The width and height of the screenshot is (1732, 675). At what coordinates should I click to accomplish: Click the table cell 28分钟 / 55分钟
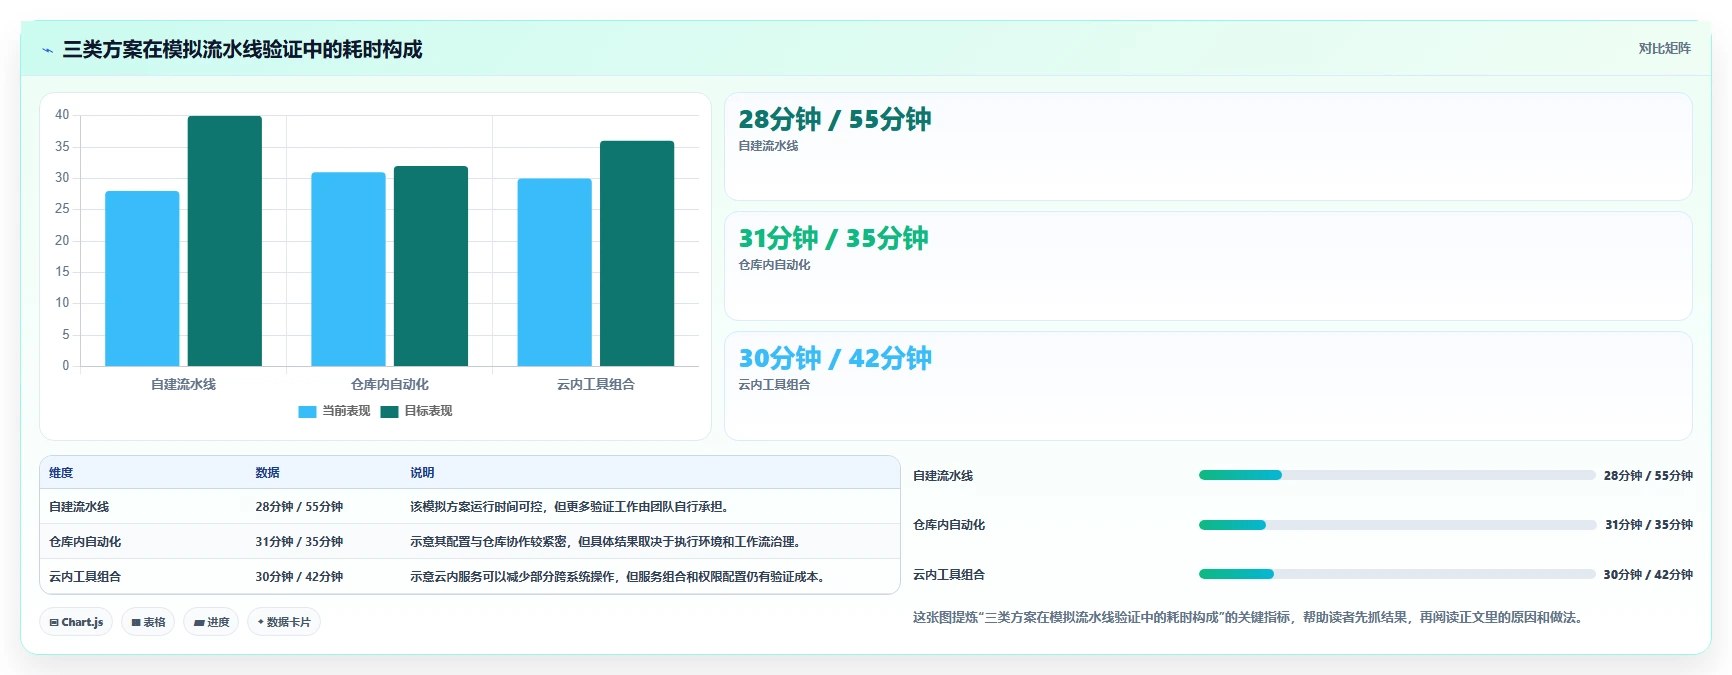tap(299, 507)
